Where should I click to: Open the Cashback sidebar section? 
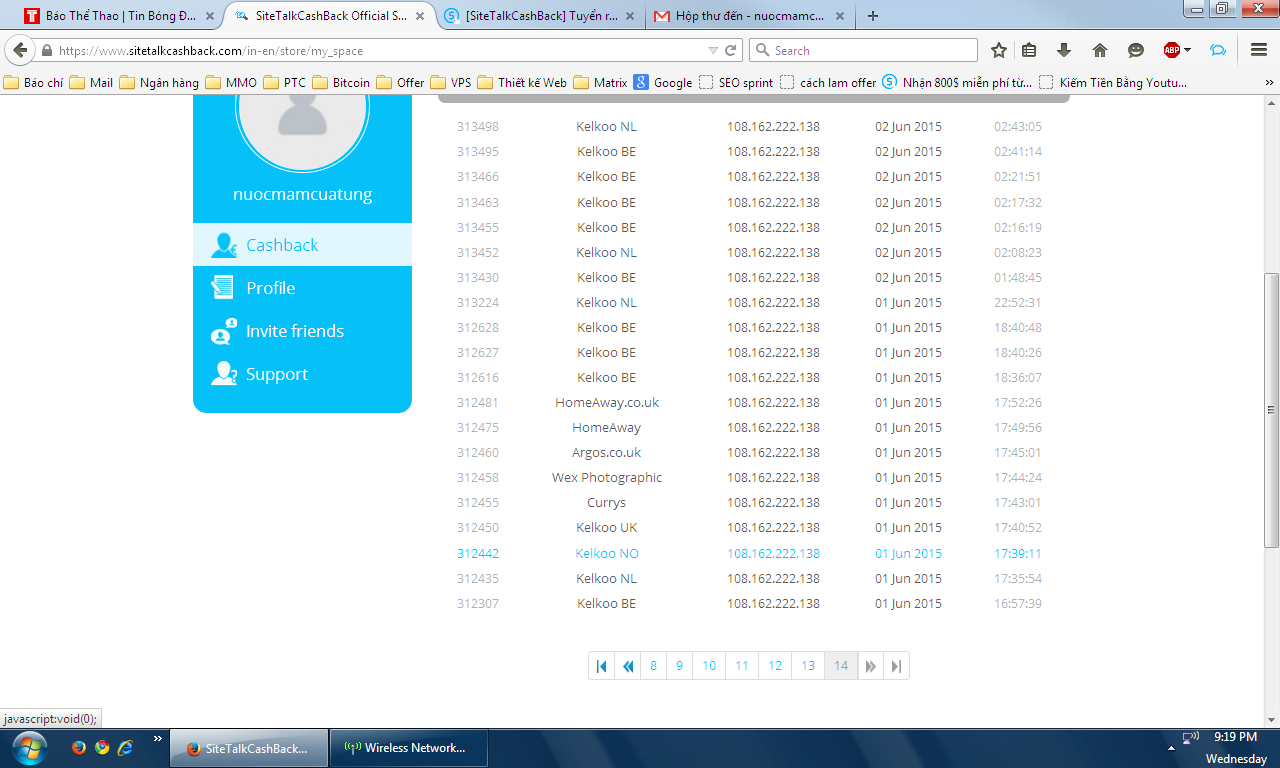tap(282, 245)
